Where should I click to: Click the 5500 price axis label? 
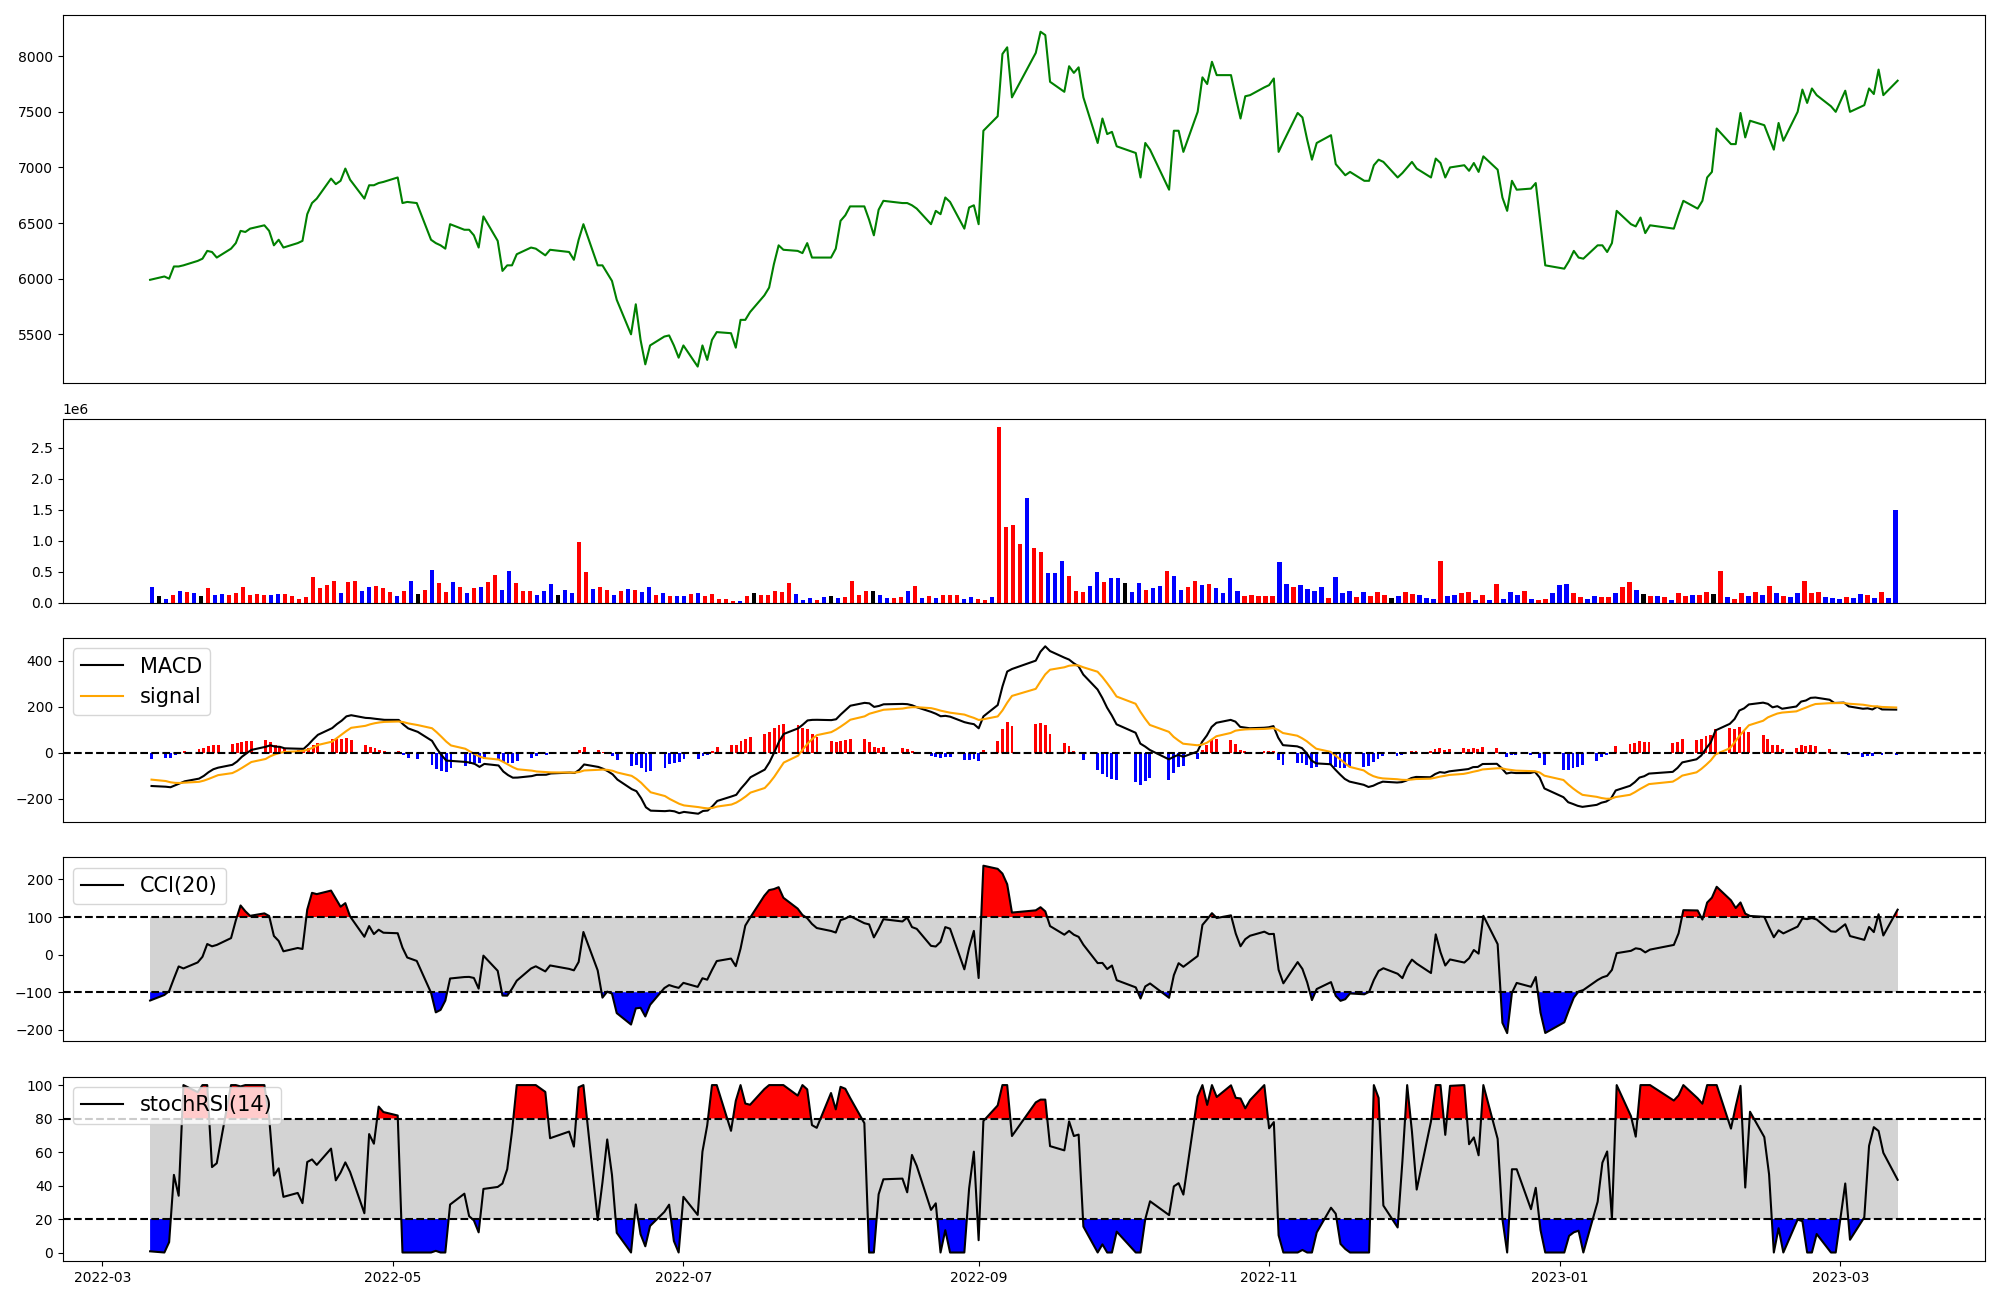coord(34,335)
